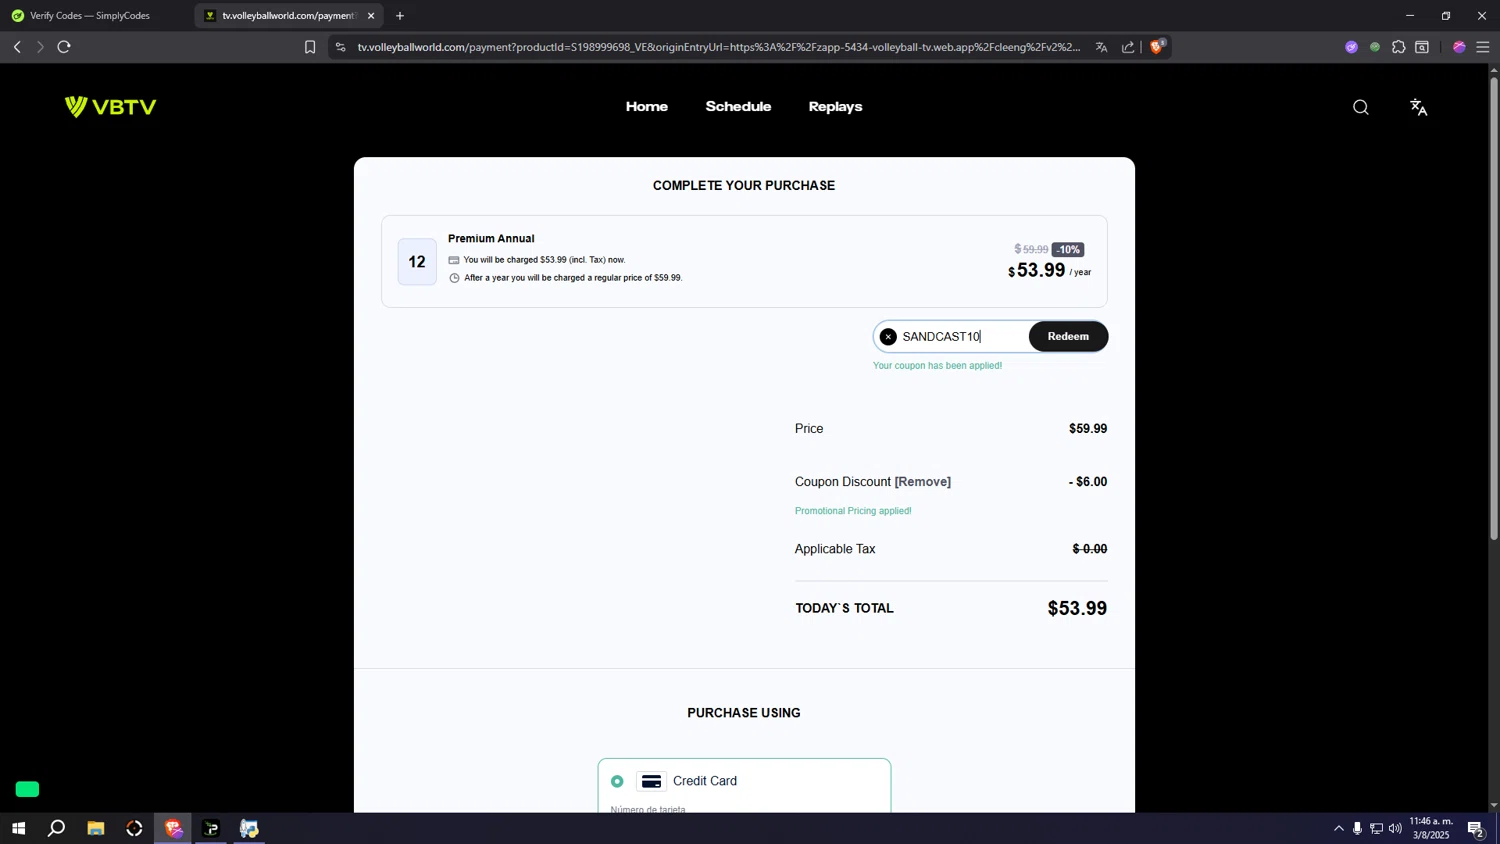
Task: Click the share icon in address bar
Action: pyautogui.click(x=1128, y=47)
